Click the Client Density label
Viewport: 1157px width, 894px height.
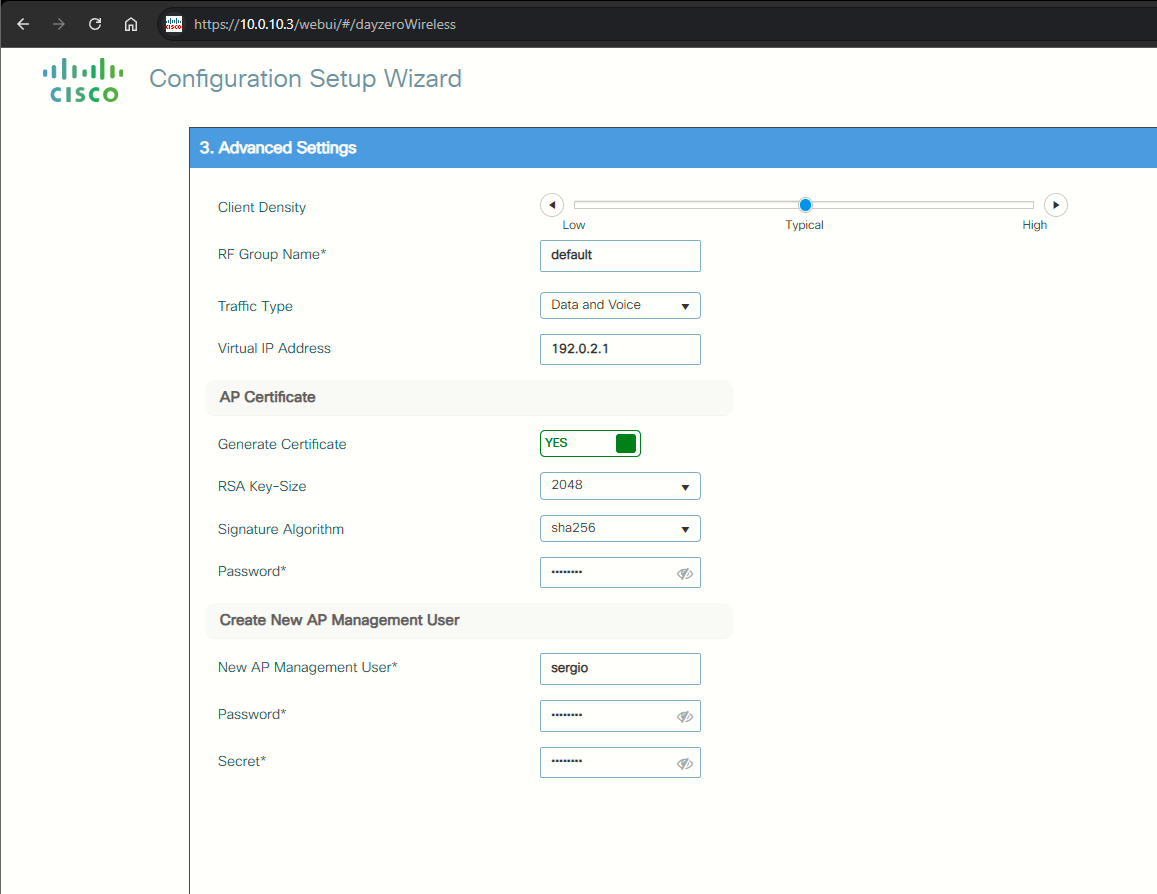261,207
